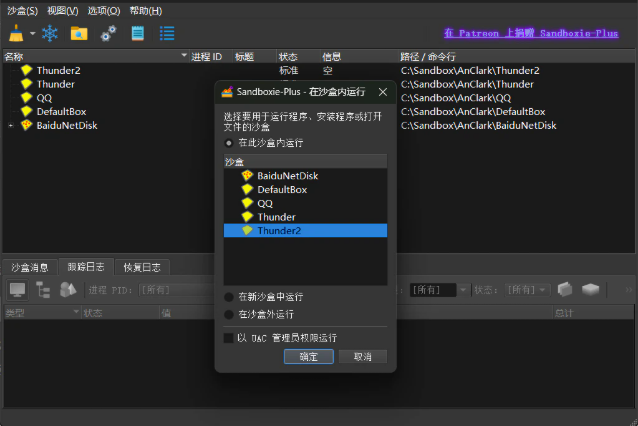Switch to the 恢复日志 tab

coord(142,267)
